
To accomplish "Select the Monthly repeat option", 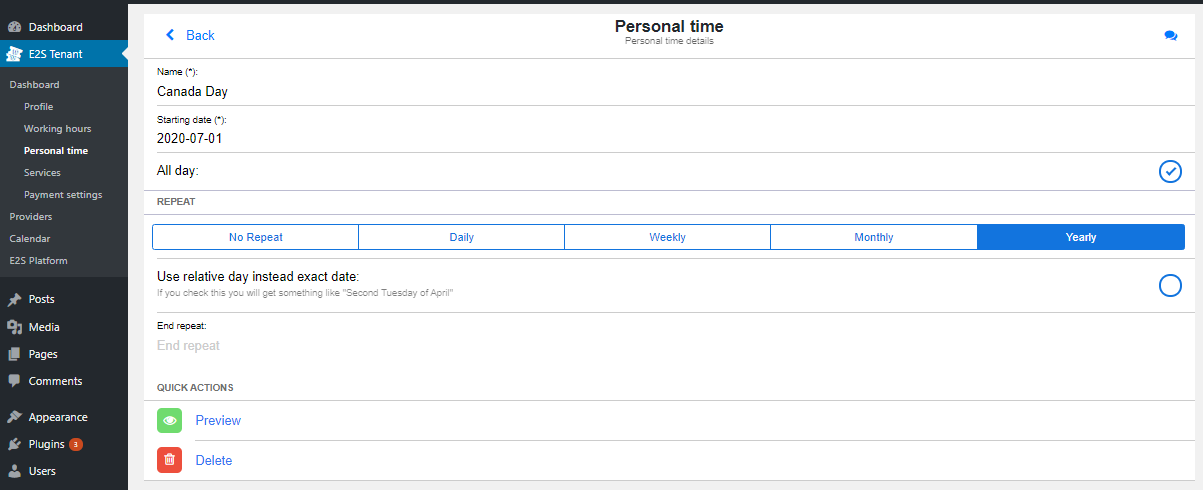I will coord(874,237).
